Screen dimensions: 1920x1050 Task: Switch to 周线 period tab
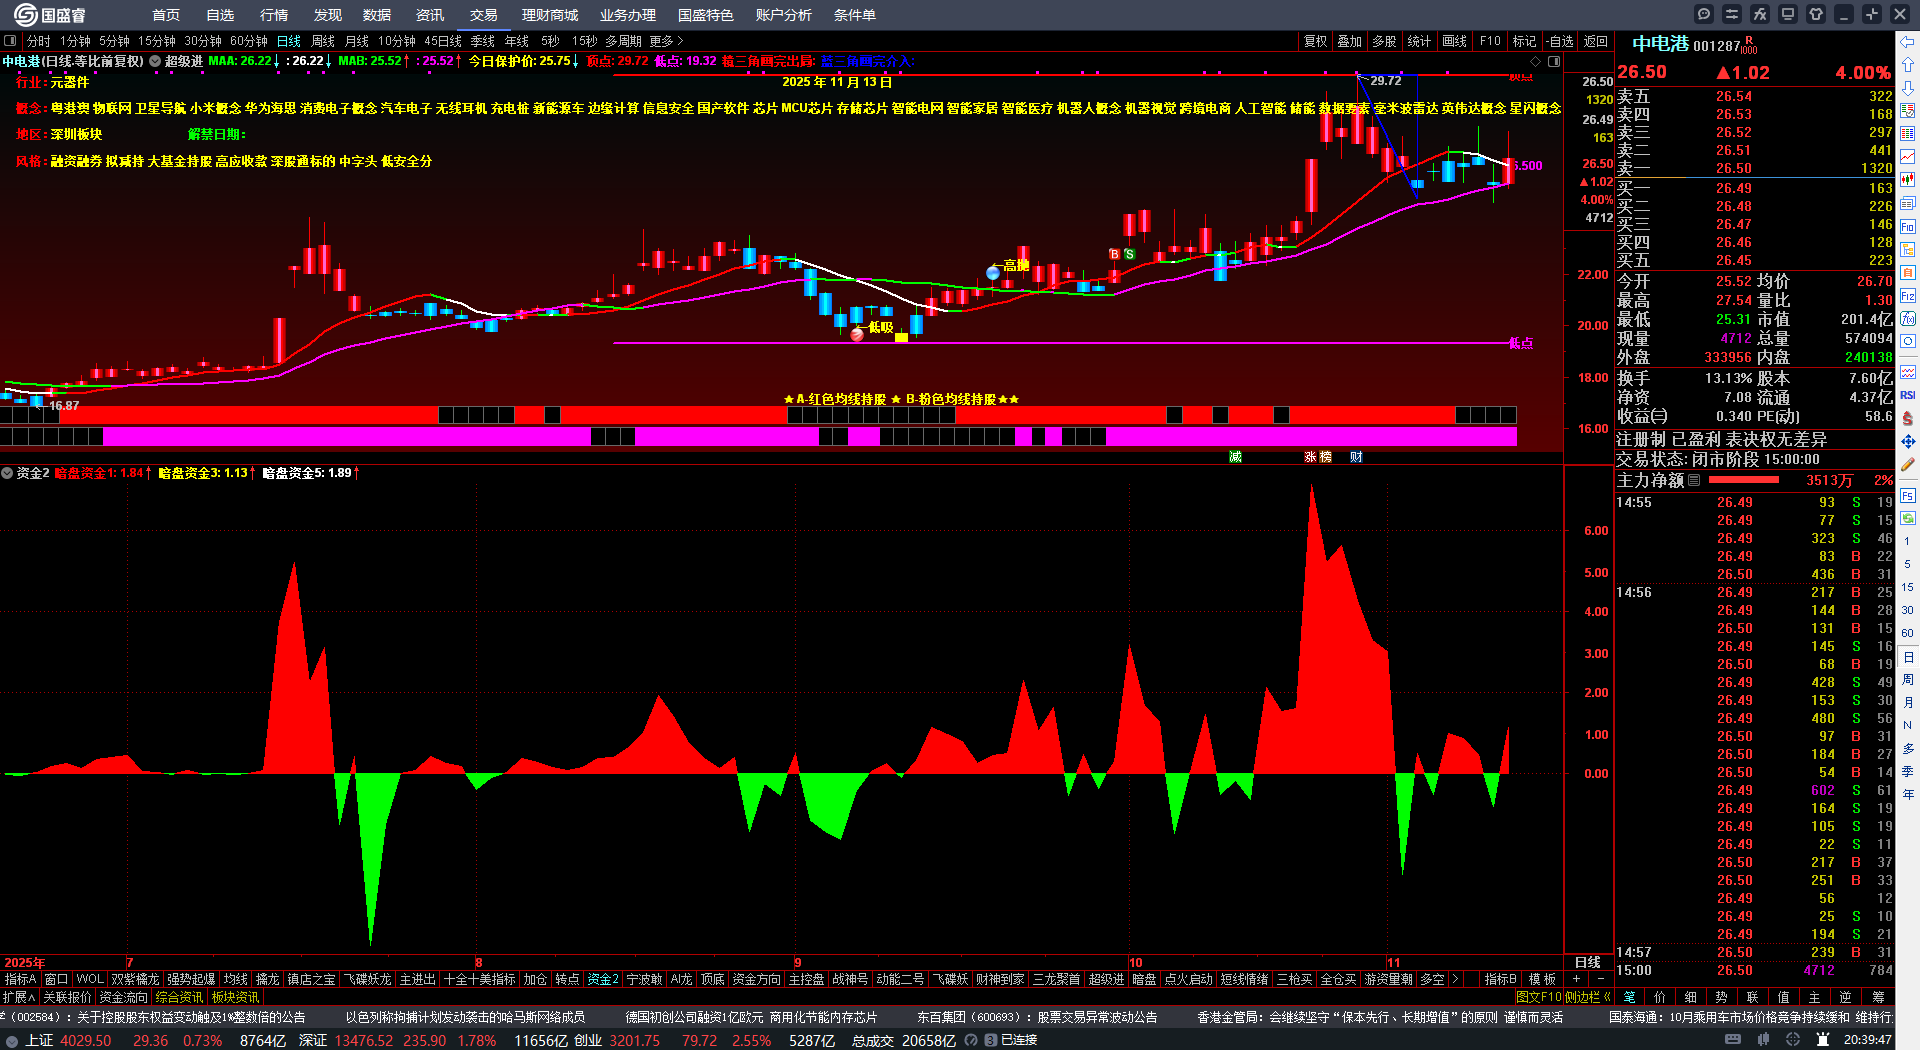323,41
